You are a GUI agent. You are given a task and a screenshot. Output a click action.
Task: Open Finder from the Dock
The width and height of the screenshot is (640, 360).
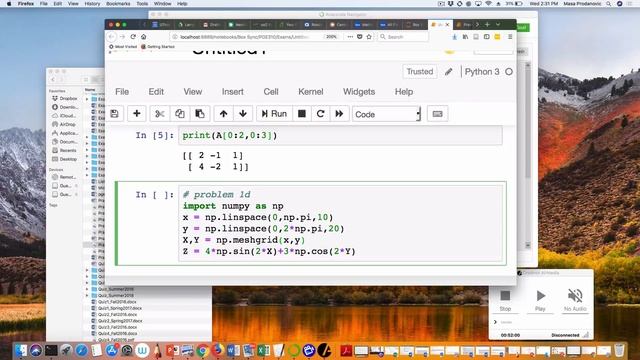tap(21, 350)
